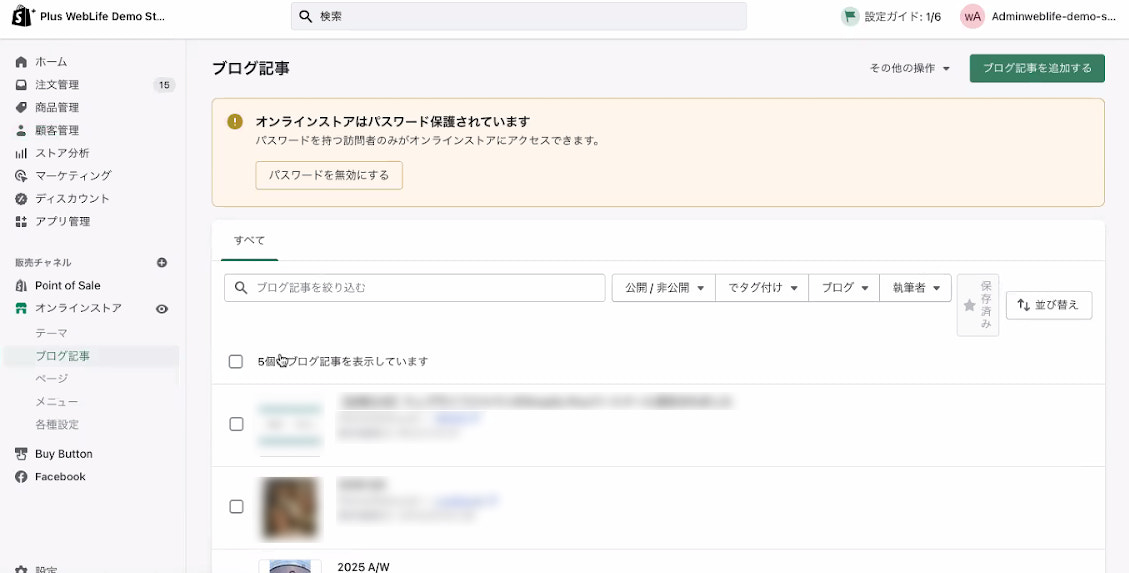Open マーケティング in sidebar

point(73,176)
